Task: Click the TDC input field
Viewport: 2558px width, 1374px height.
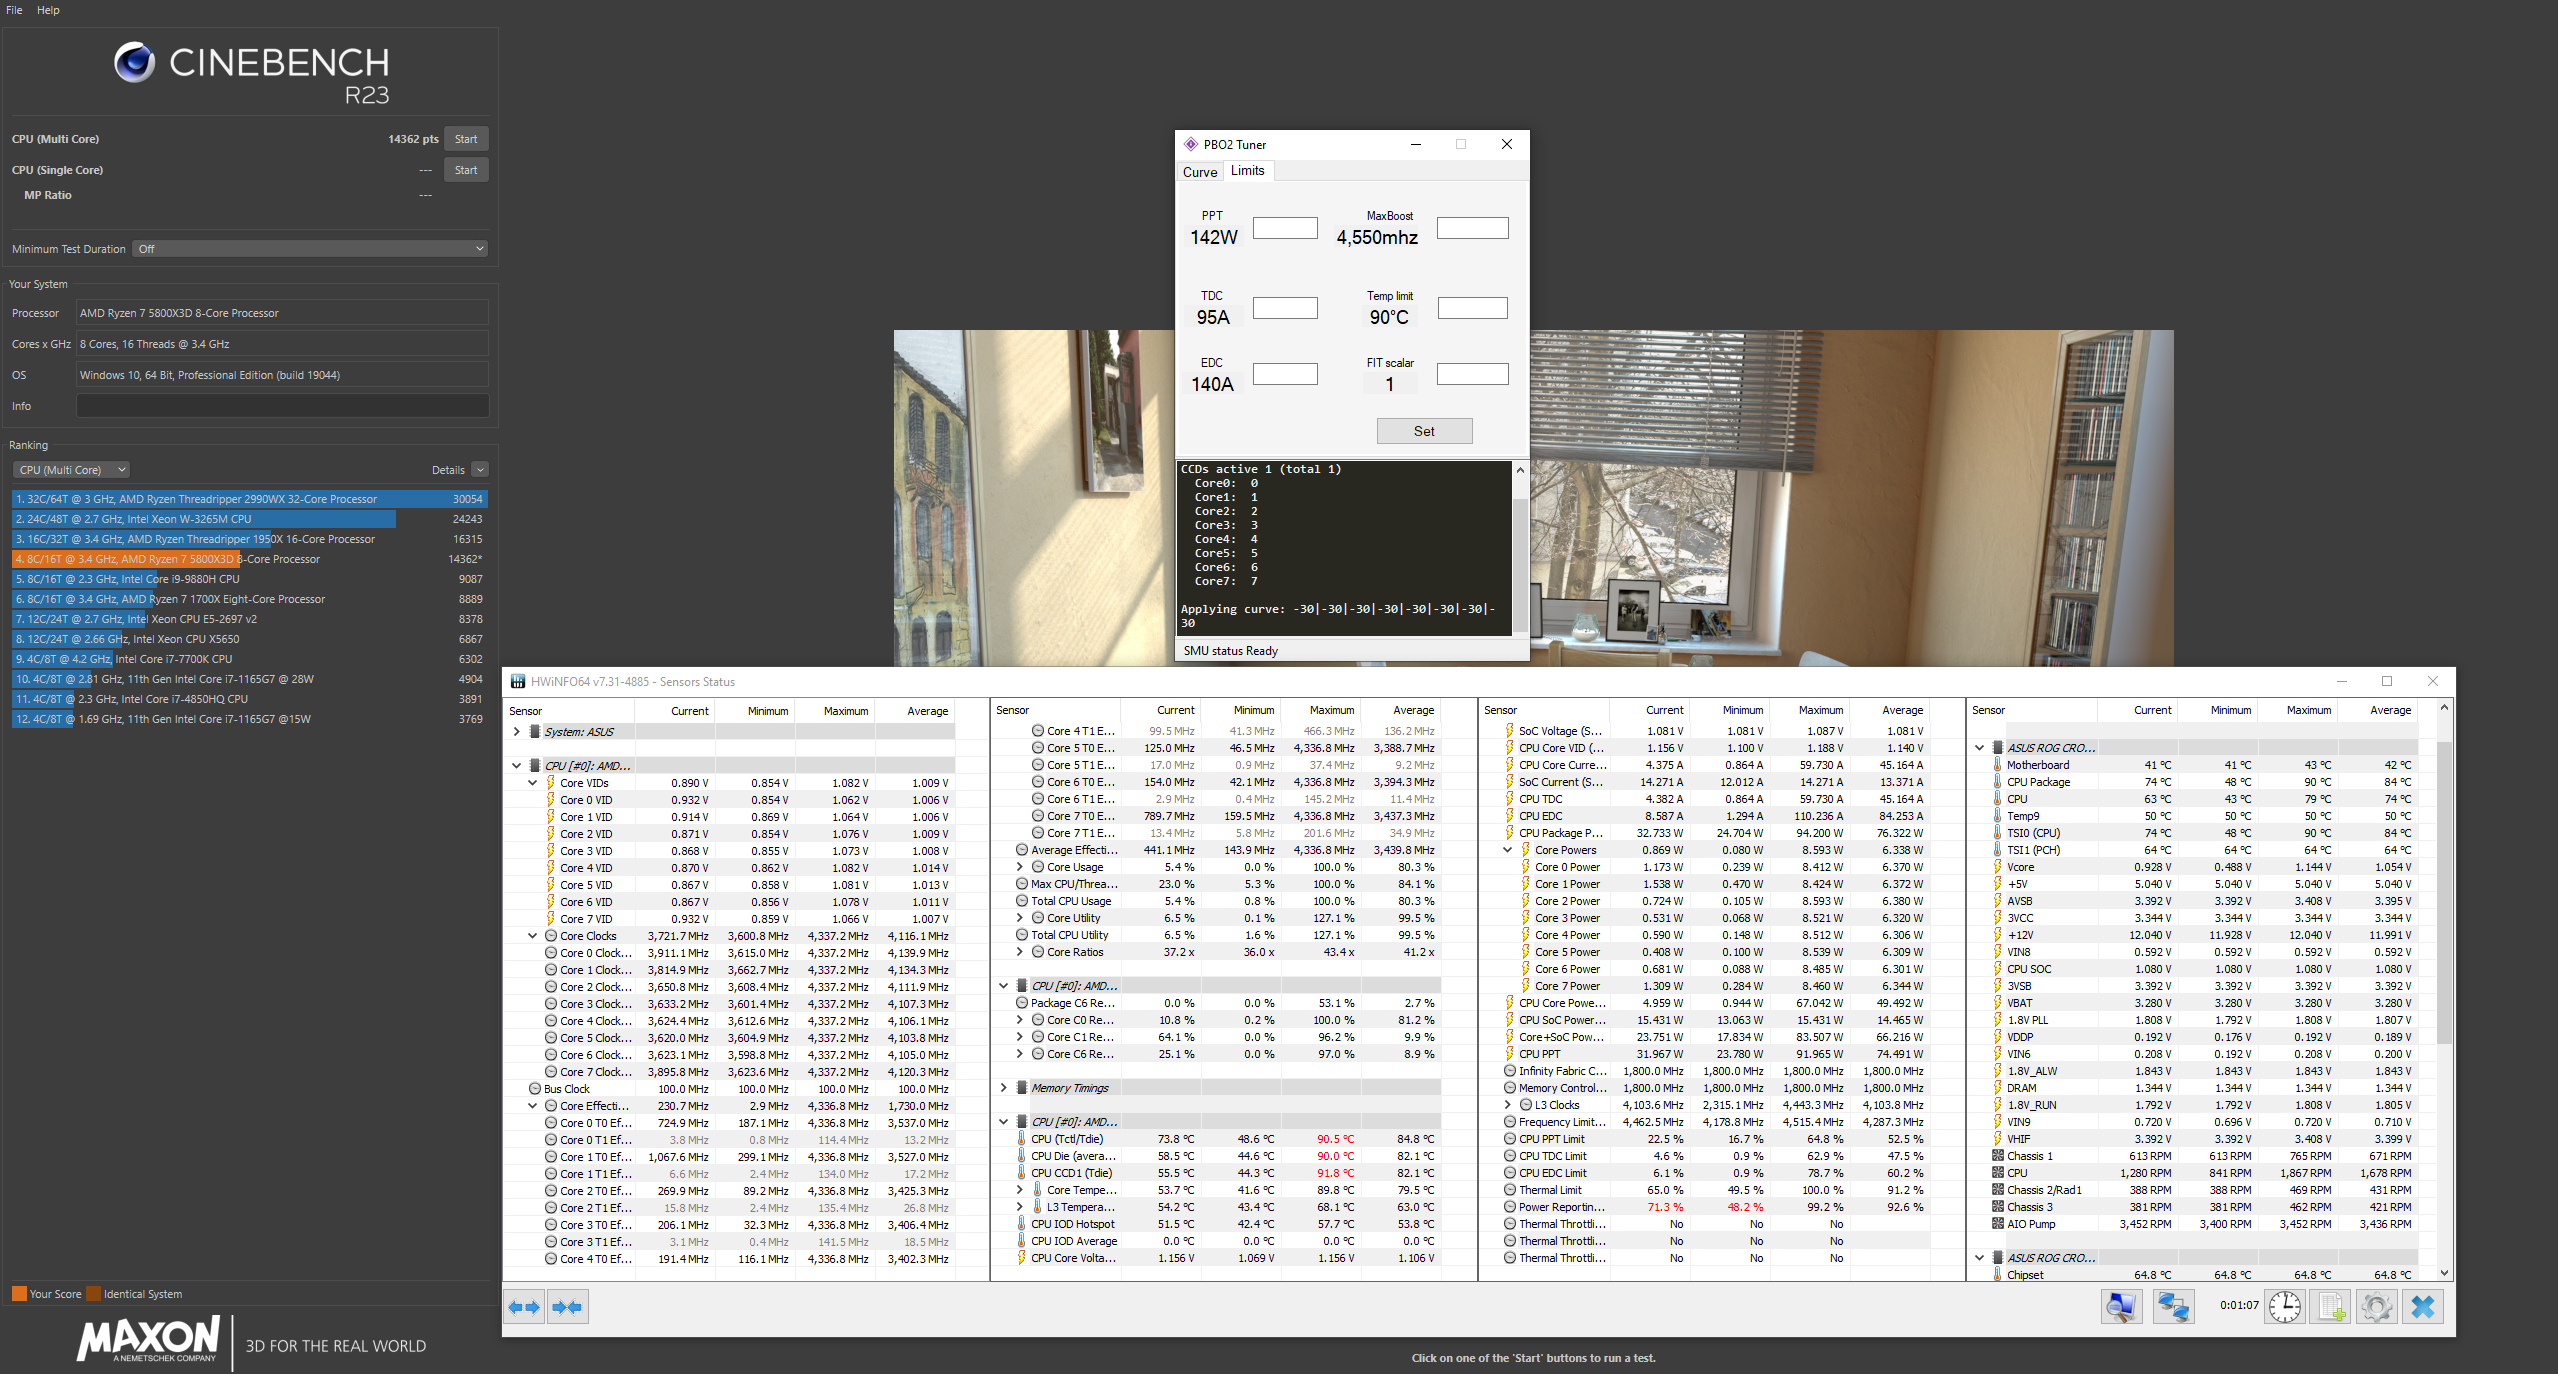Action: 1285,308
